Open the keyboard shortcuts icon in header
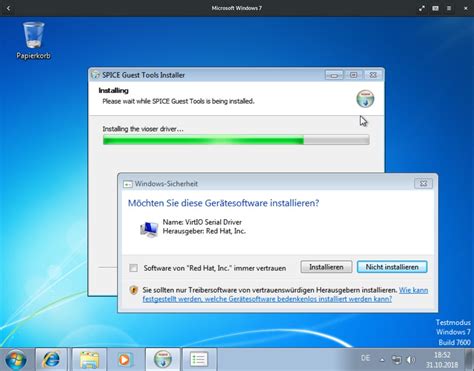 tap(435, 8)
